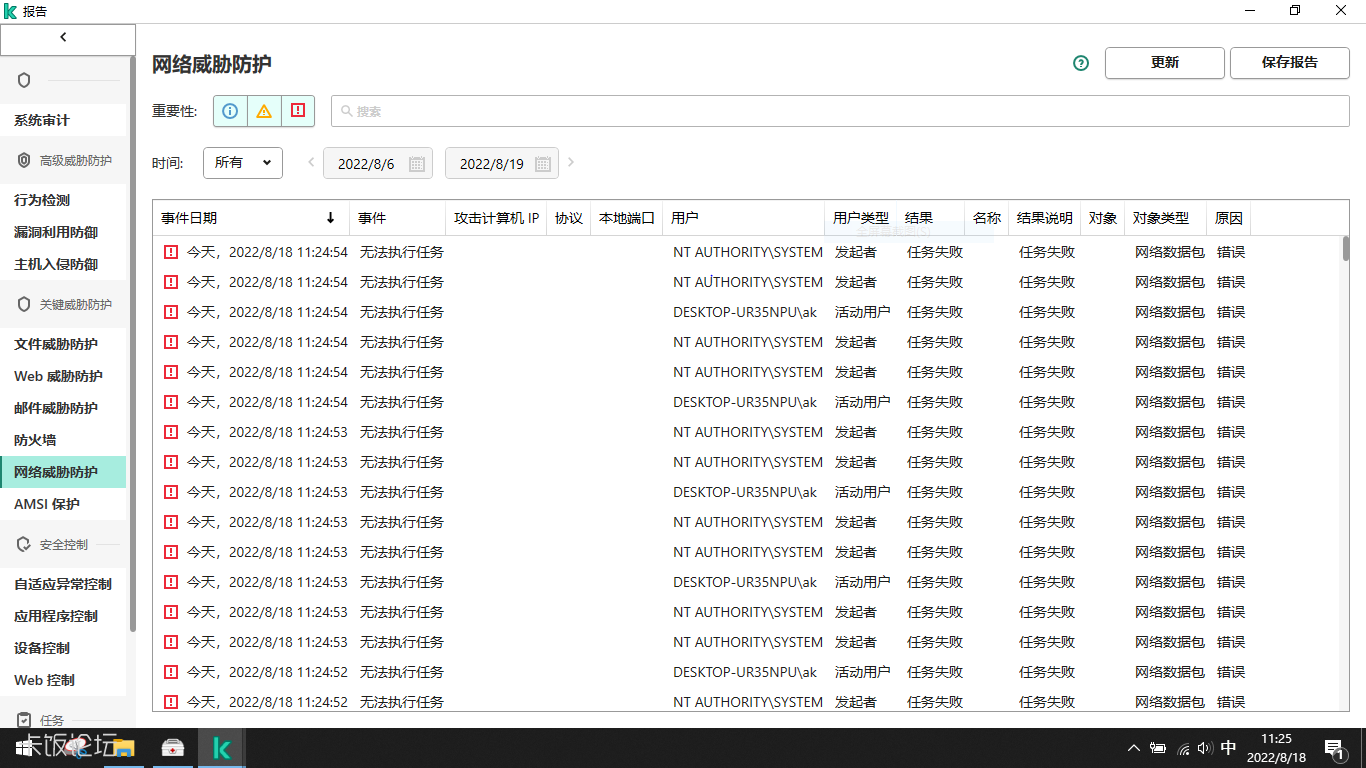Open the first-aid kit taskbar app
Image resolution: width=1366 pixels, height=768 pixels.
pyautogui.click(x=173, y=748)
